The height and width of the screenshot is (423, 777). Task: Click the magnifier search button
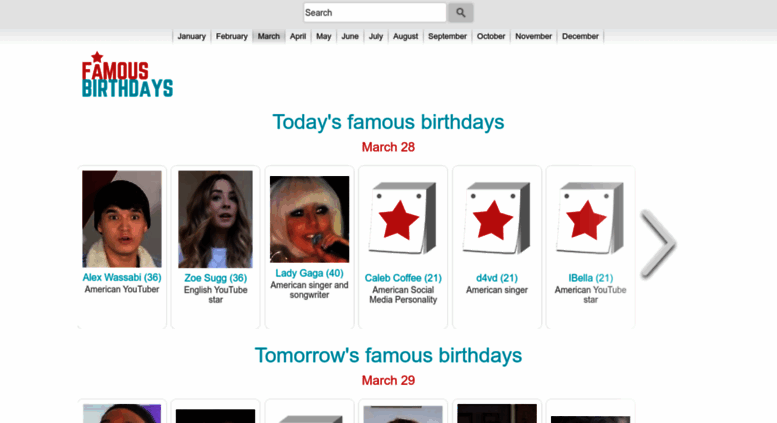point(460,13)
